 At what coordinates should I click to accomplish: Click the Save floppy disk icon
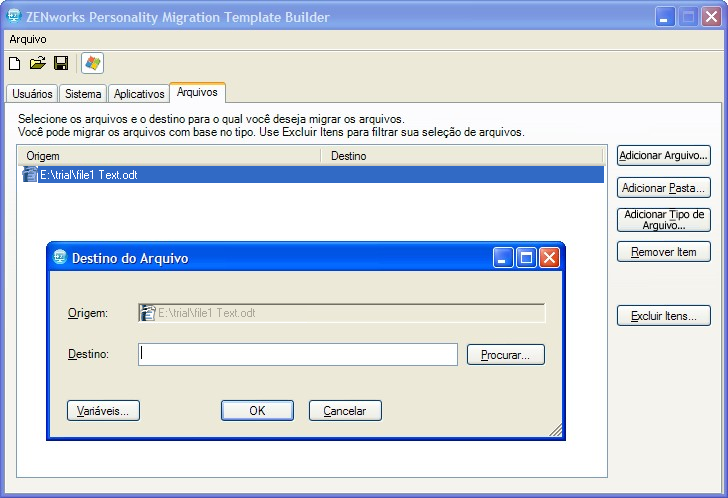(61, 63)
